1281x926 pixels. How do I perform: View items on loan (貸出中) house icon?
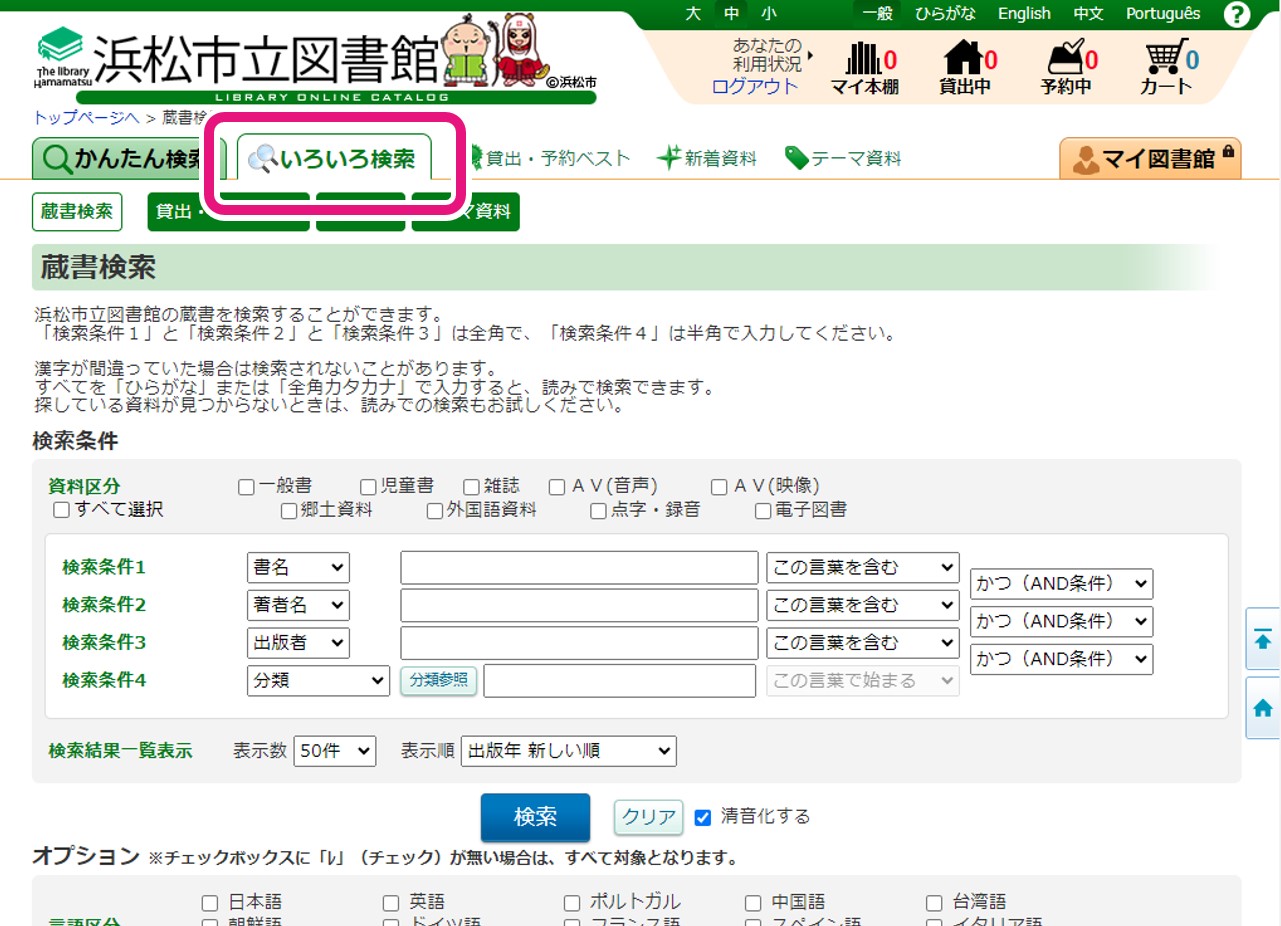(x=965, y=66)
